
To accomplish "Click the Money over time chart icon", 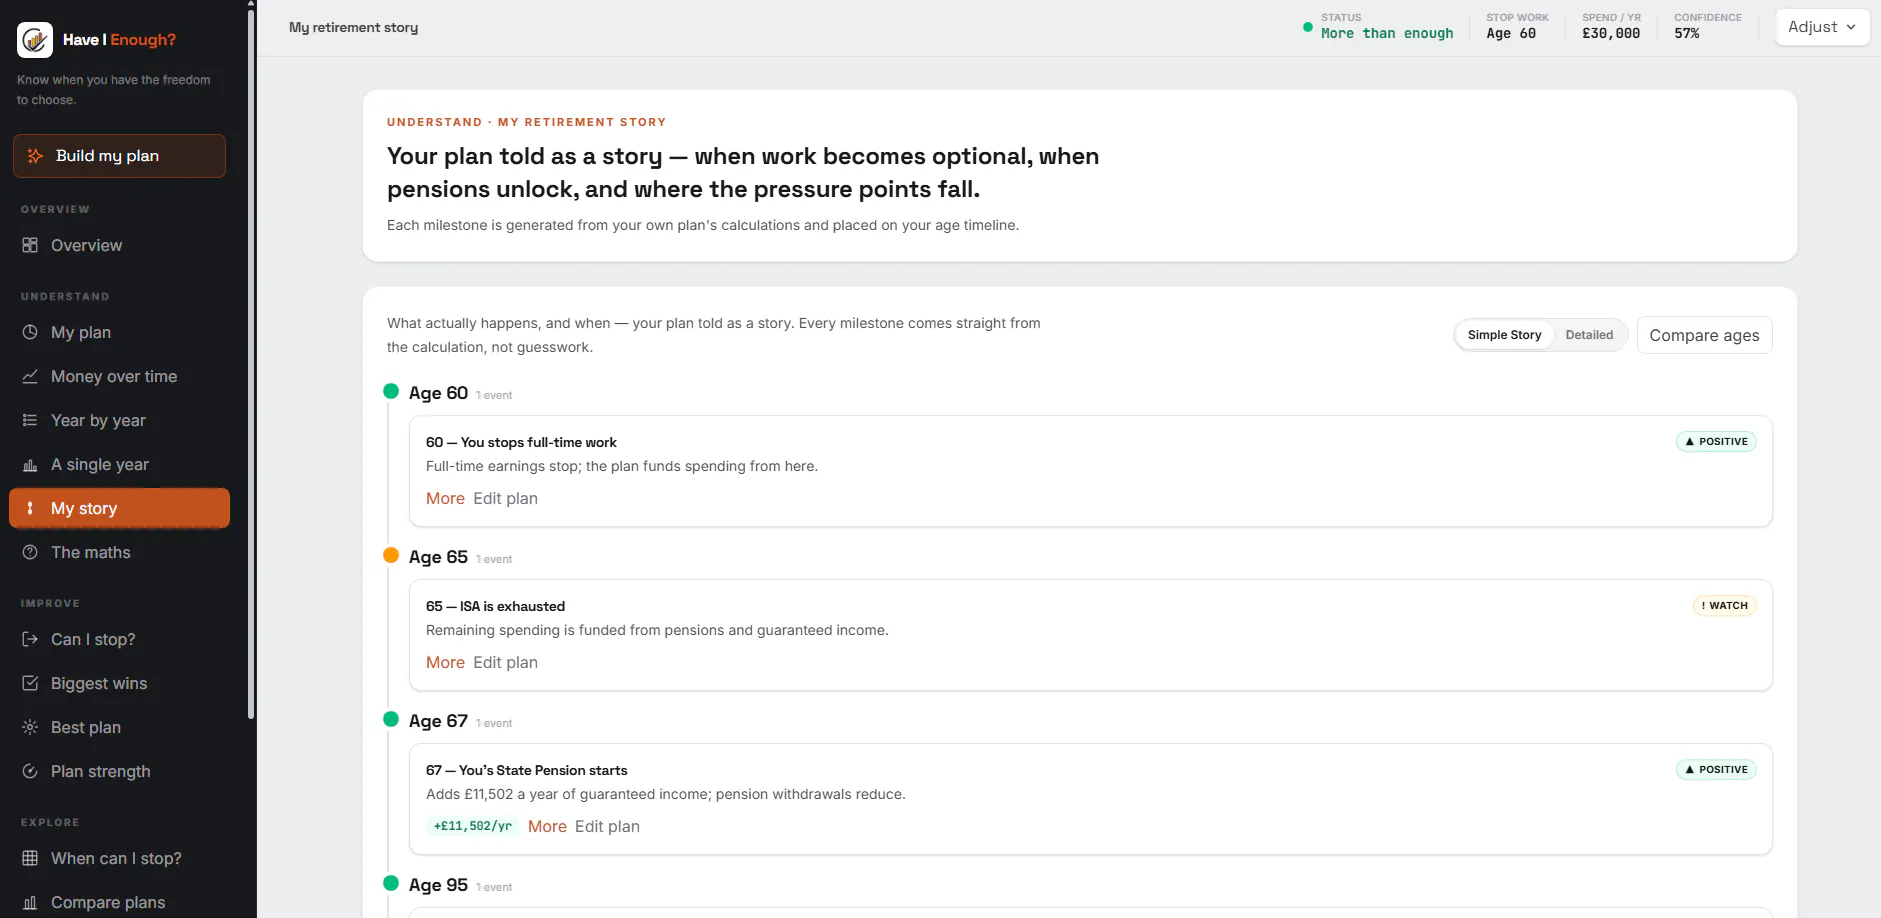I will 30,376.
